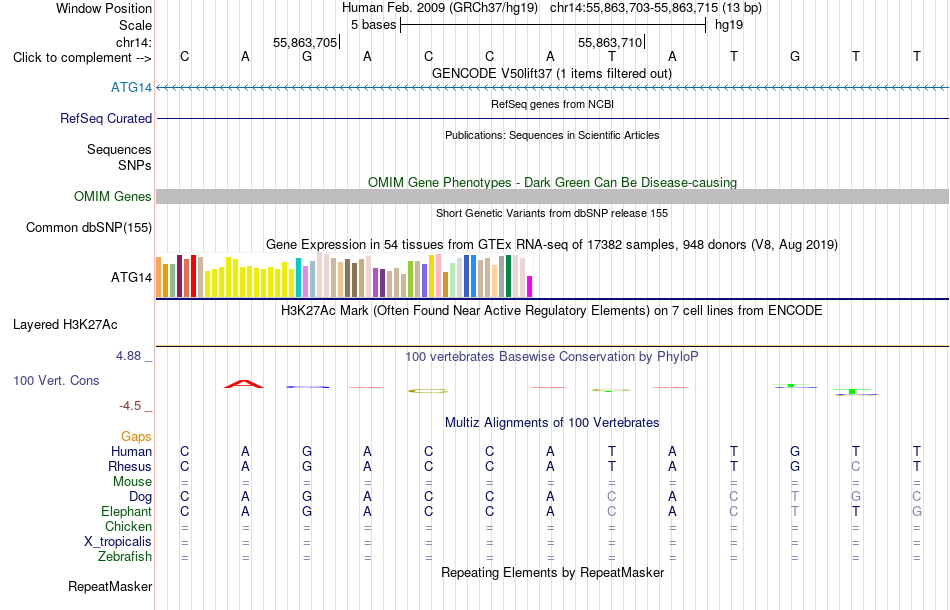Click the red A peak in PhyloP conservation
The width and height of the screenshot is (950, 610).
(x=244, y=384)
